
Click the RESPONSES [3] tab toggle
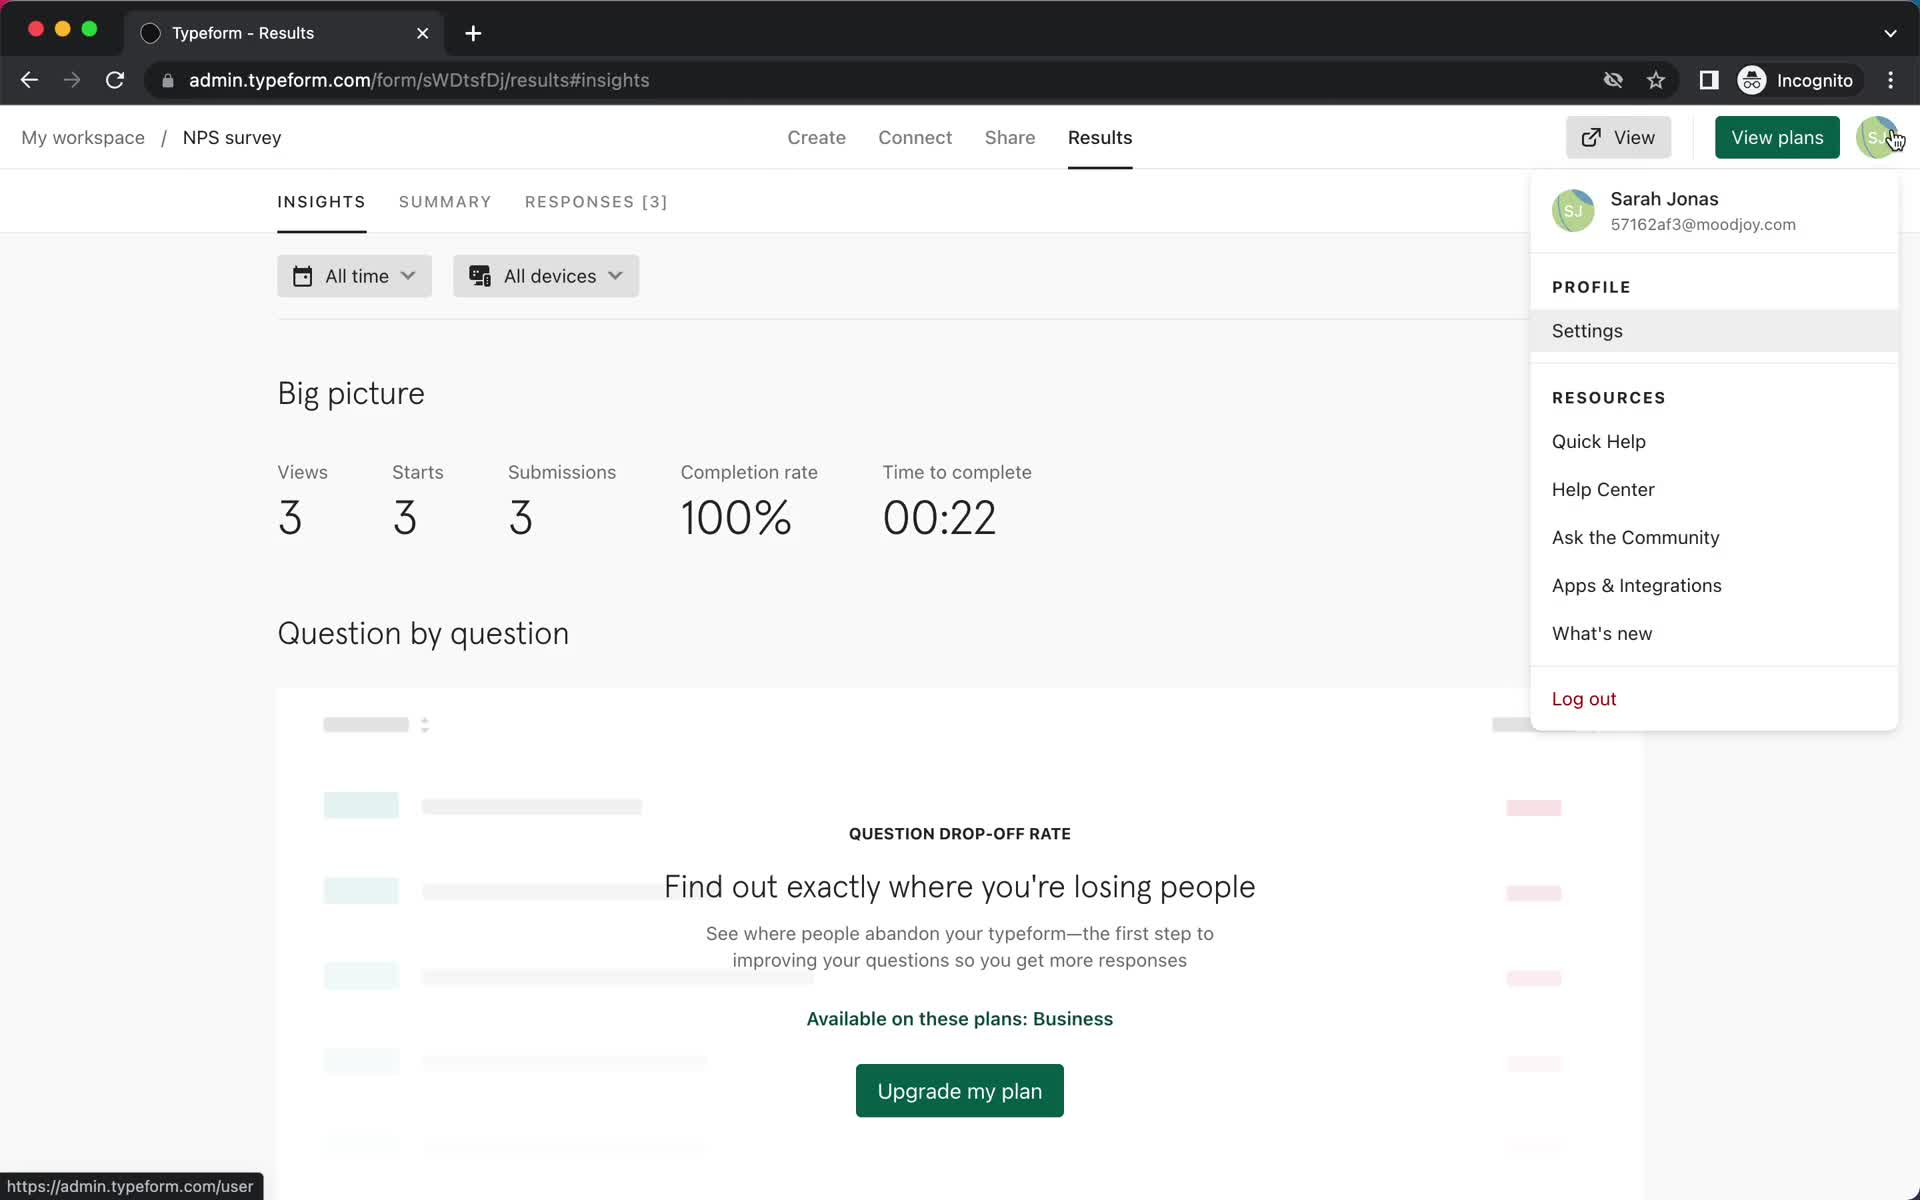594,202
